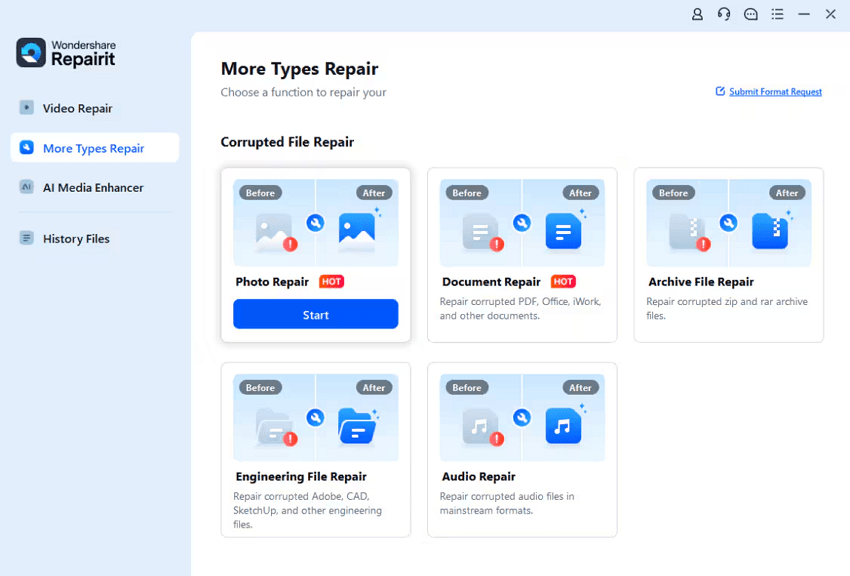Open the Submit Format Request link
This screenshot has height=576, width=850.
775,92
